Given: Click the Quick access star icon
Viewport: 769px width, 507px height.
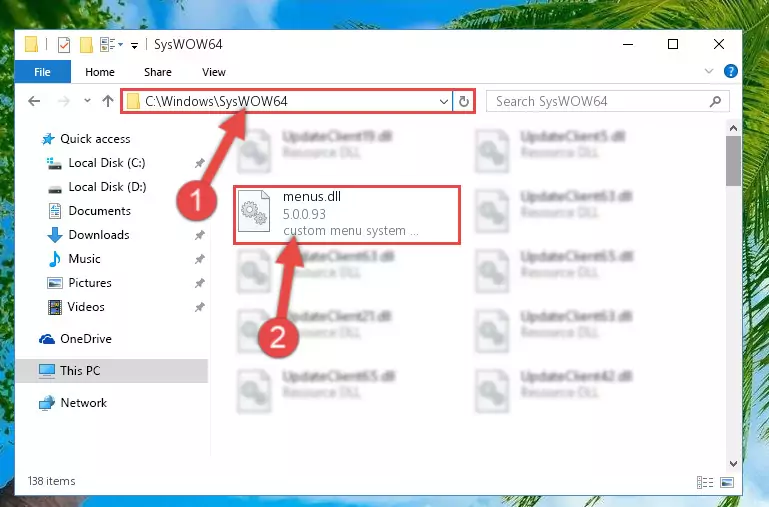Looking at the screenshot, I should coord(48,139).
